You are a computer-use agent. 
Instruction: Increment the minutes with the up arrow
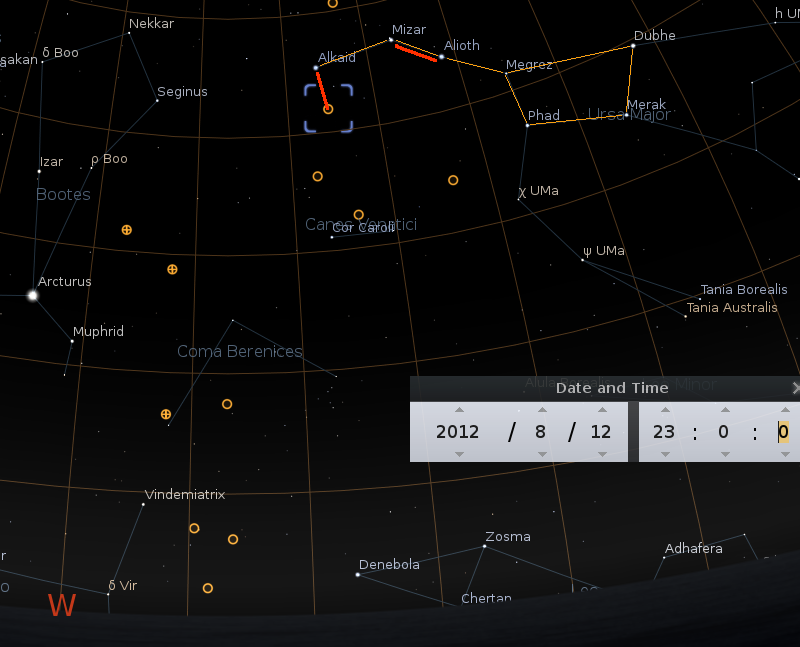[724, 409]
